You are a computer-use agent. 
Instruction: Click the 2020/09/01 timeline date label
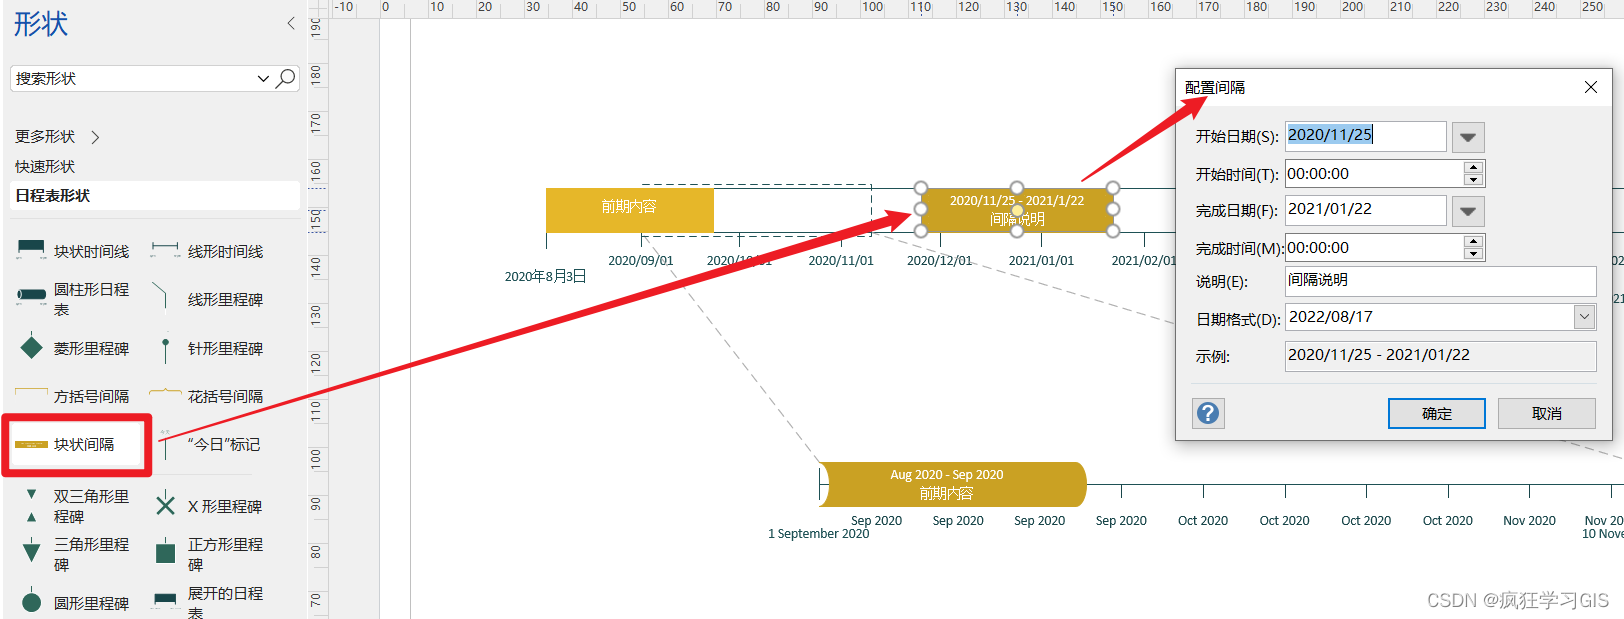point(641,261)
